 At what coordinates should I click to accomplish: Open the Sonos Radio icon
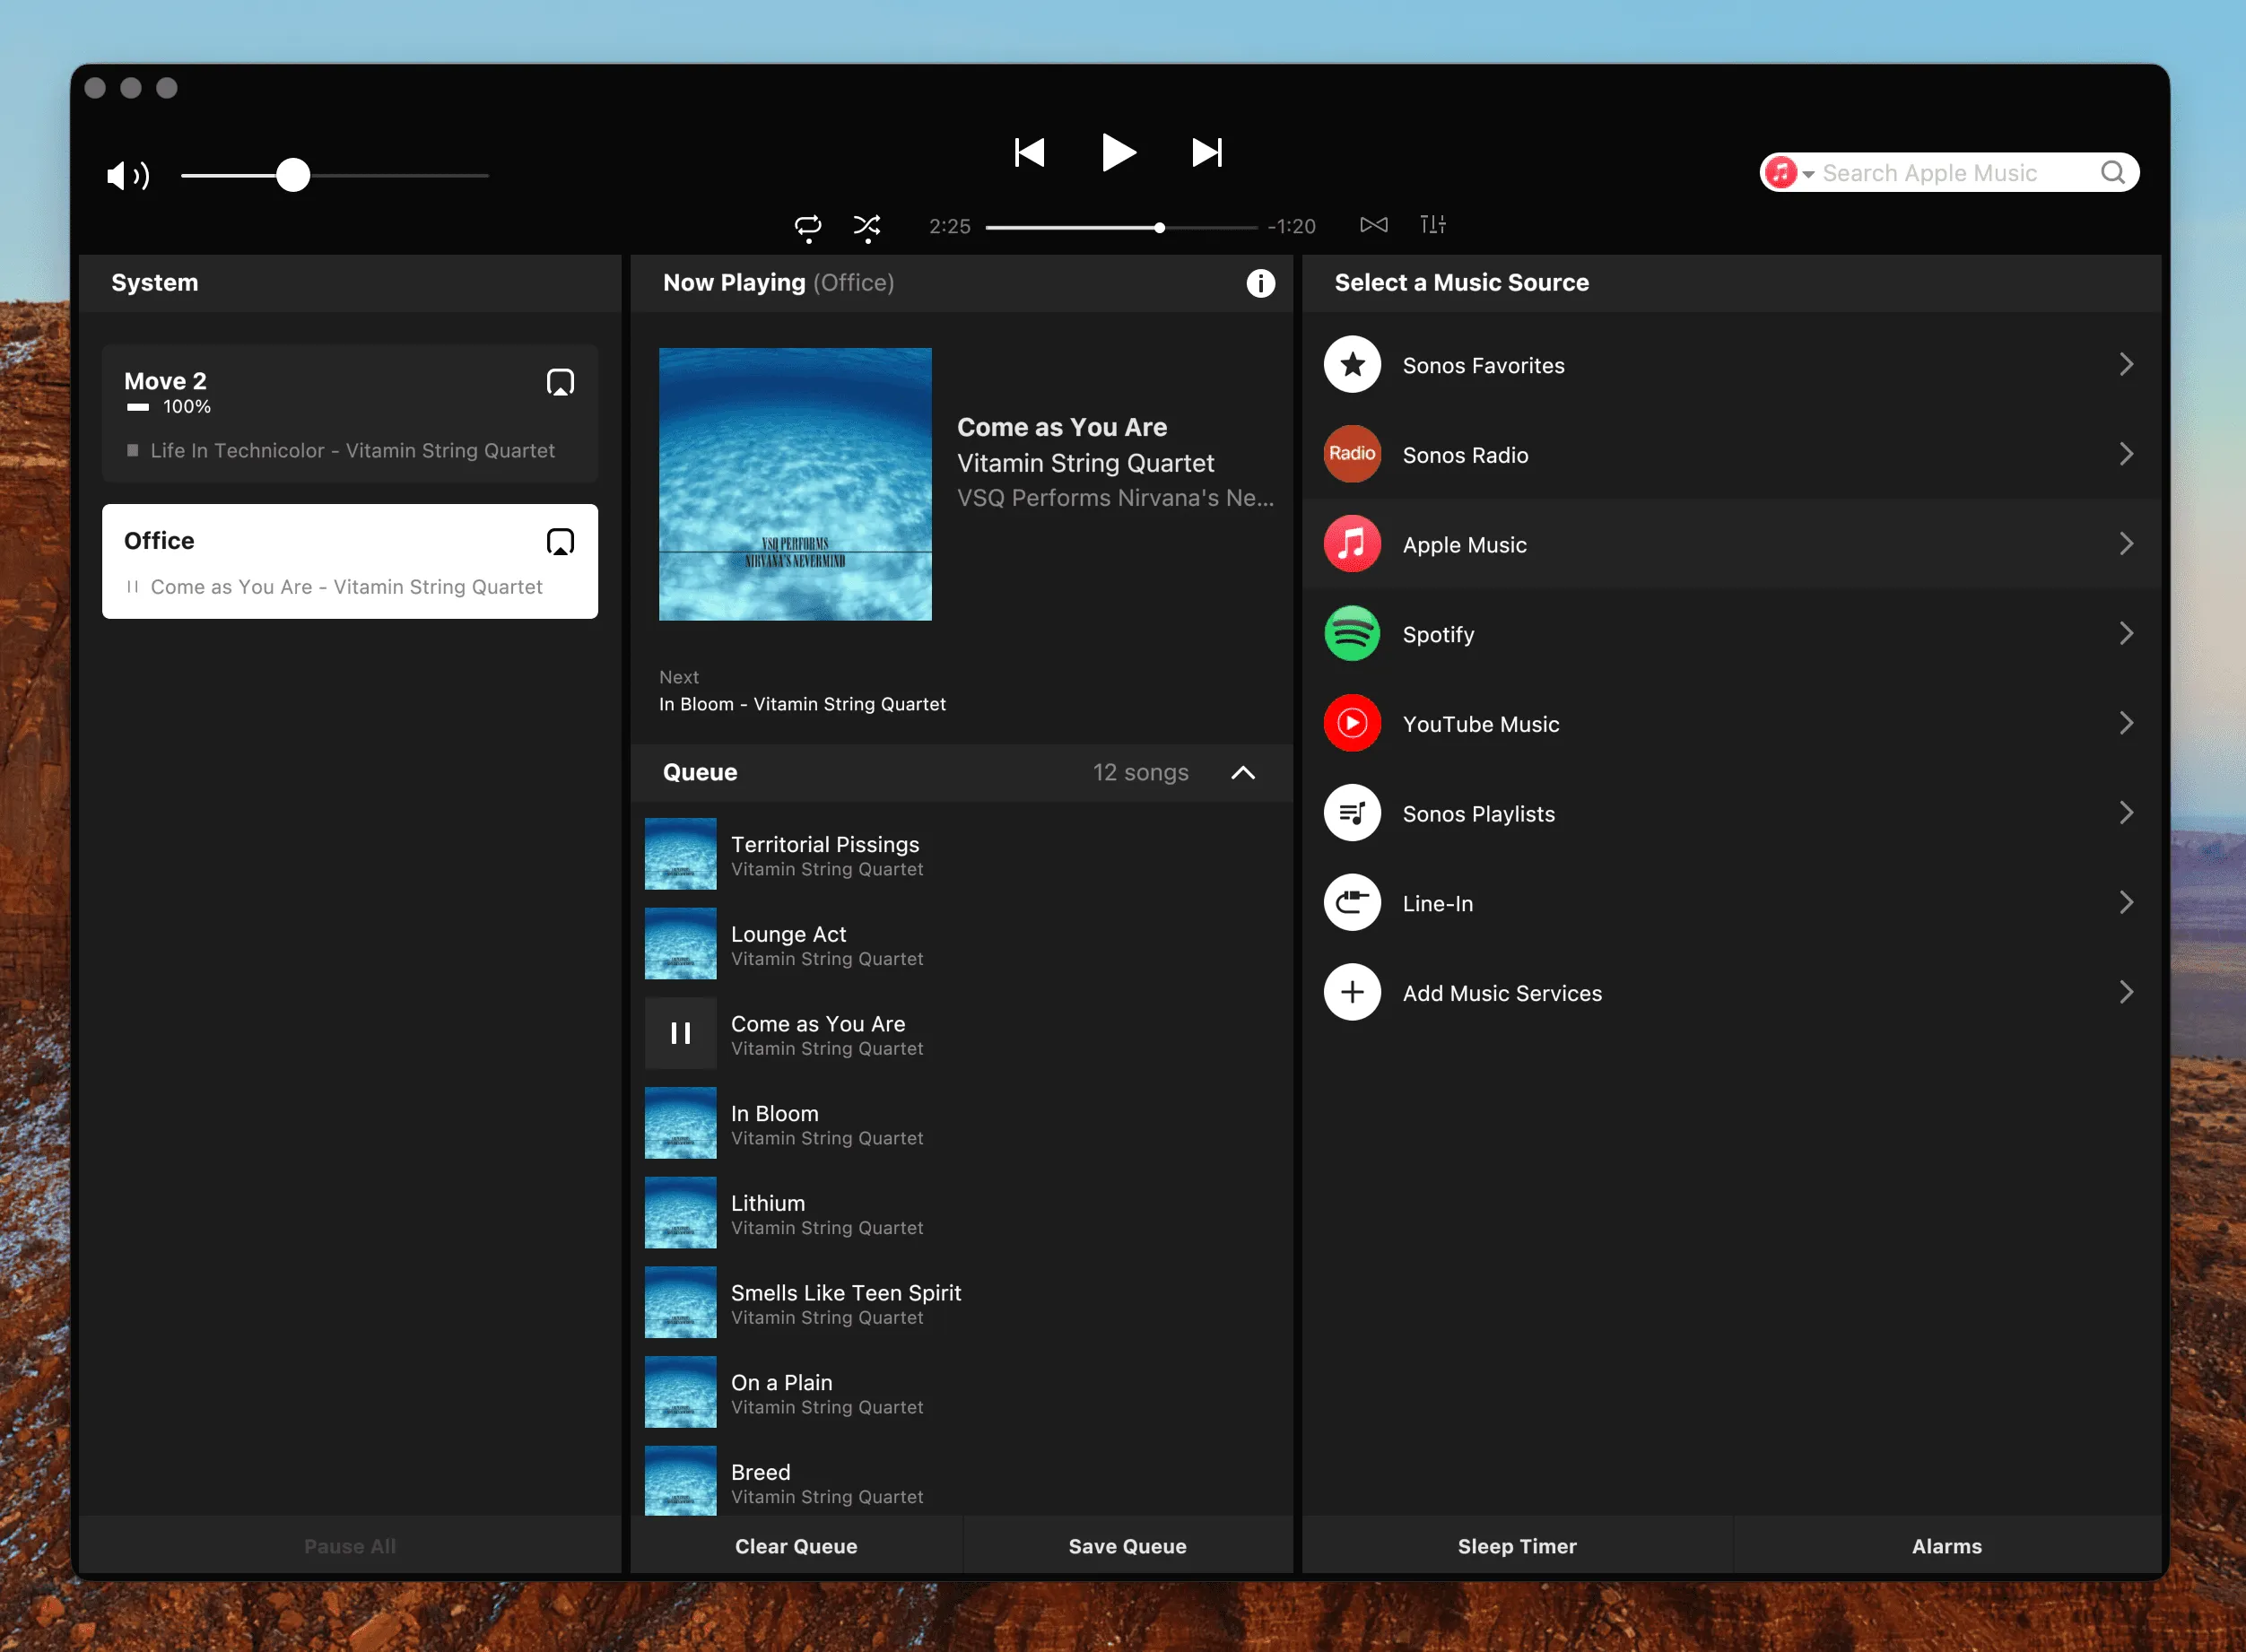(1352, 454)
